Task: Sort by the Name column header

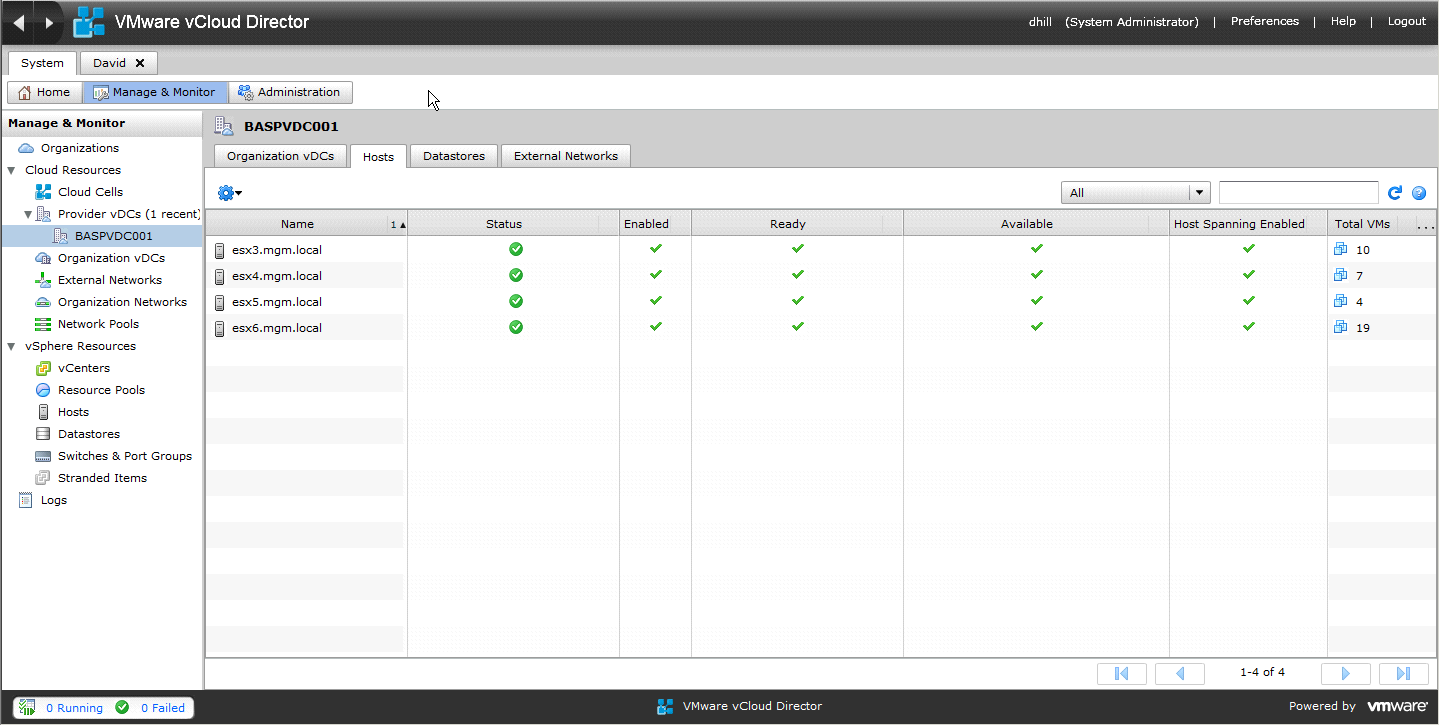Action: [297, 224]
